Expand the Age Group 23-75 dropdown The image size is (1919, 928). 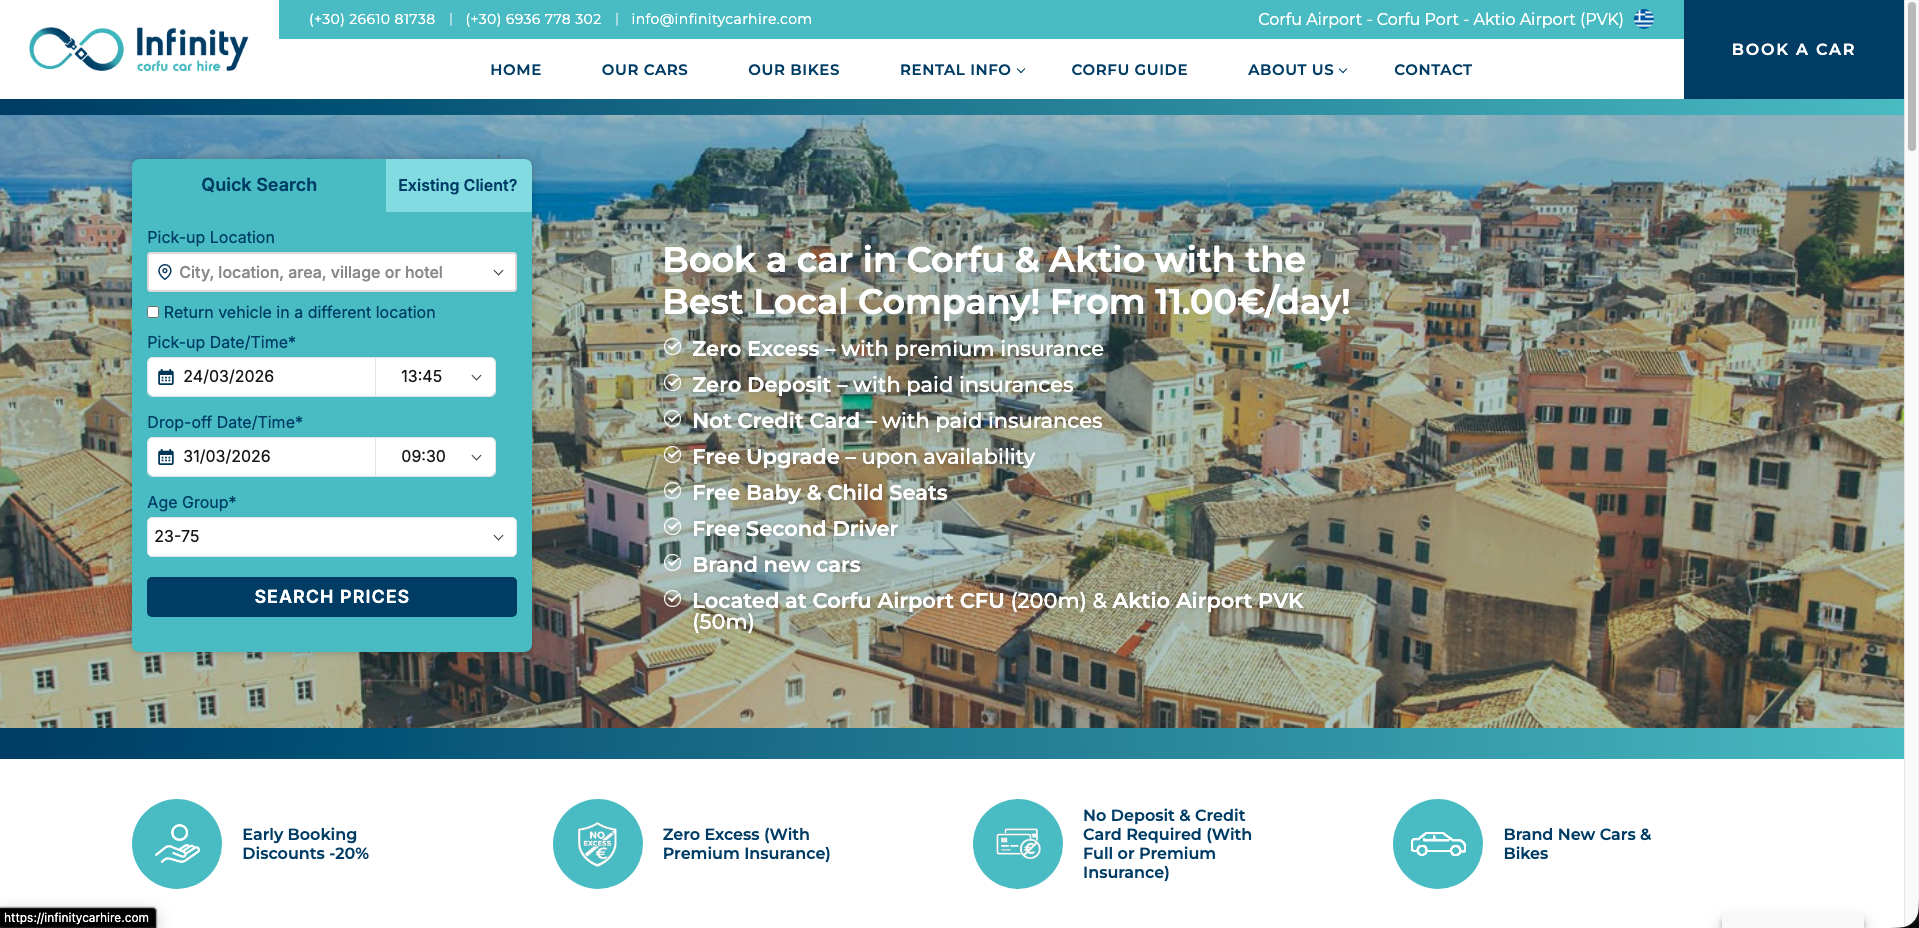331,537
